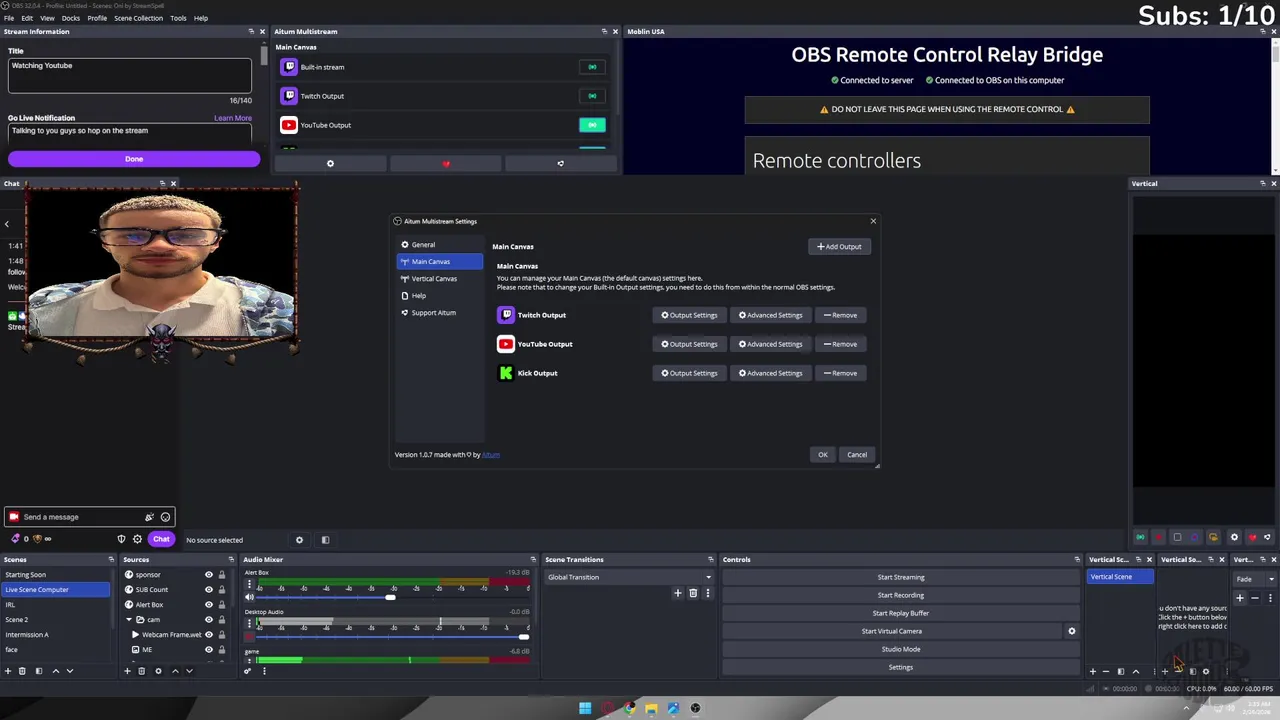Collapse the cam group in Sources
The image size is (1280, 720).
click(x=129, y=620)
